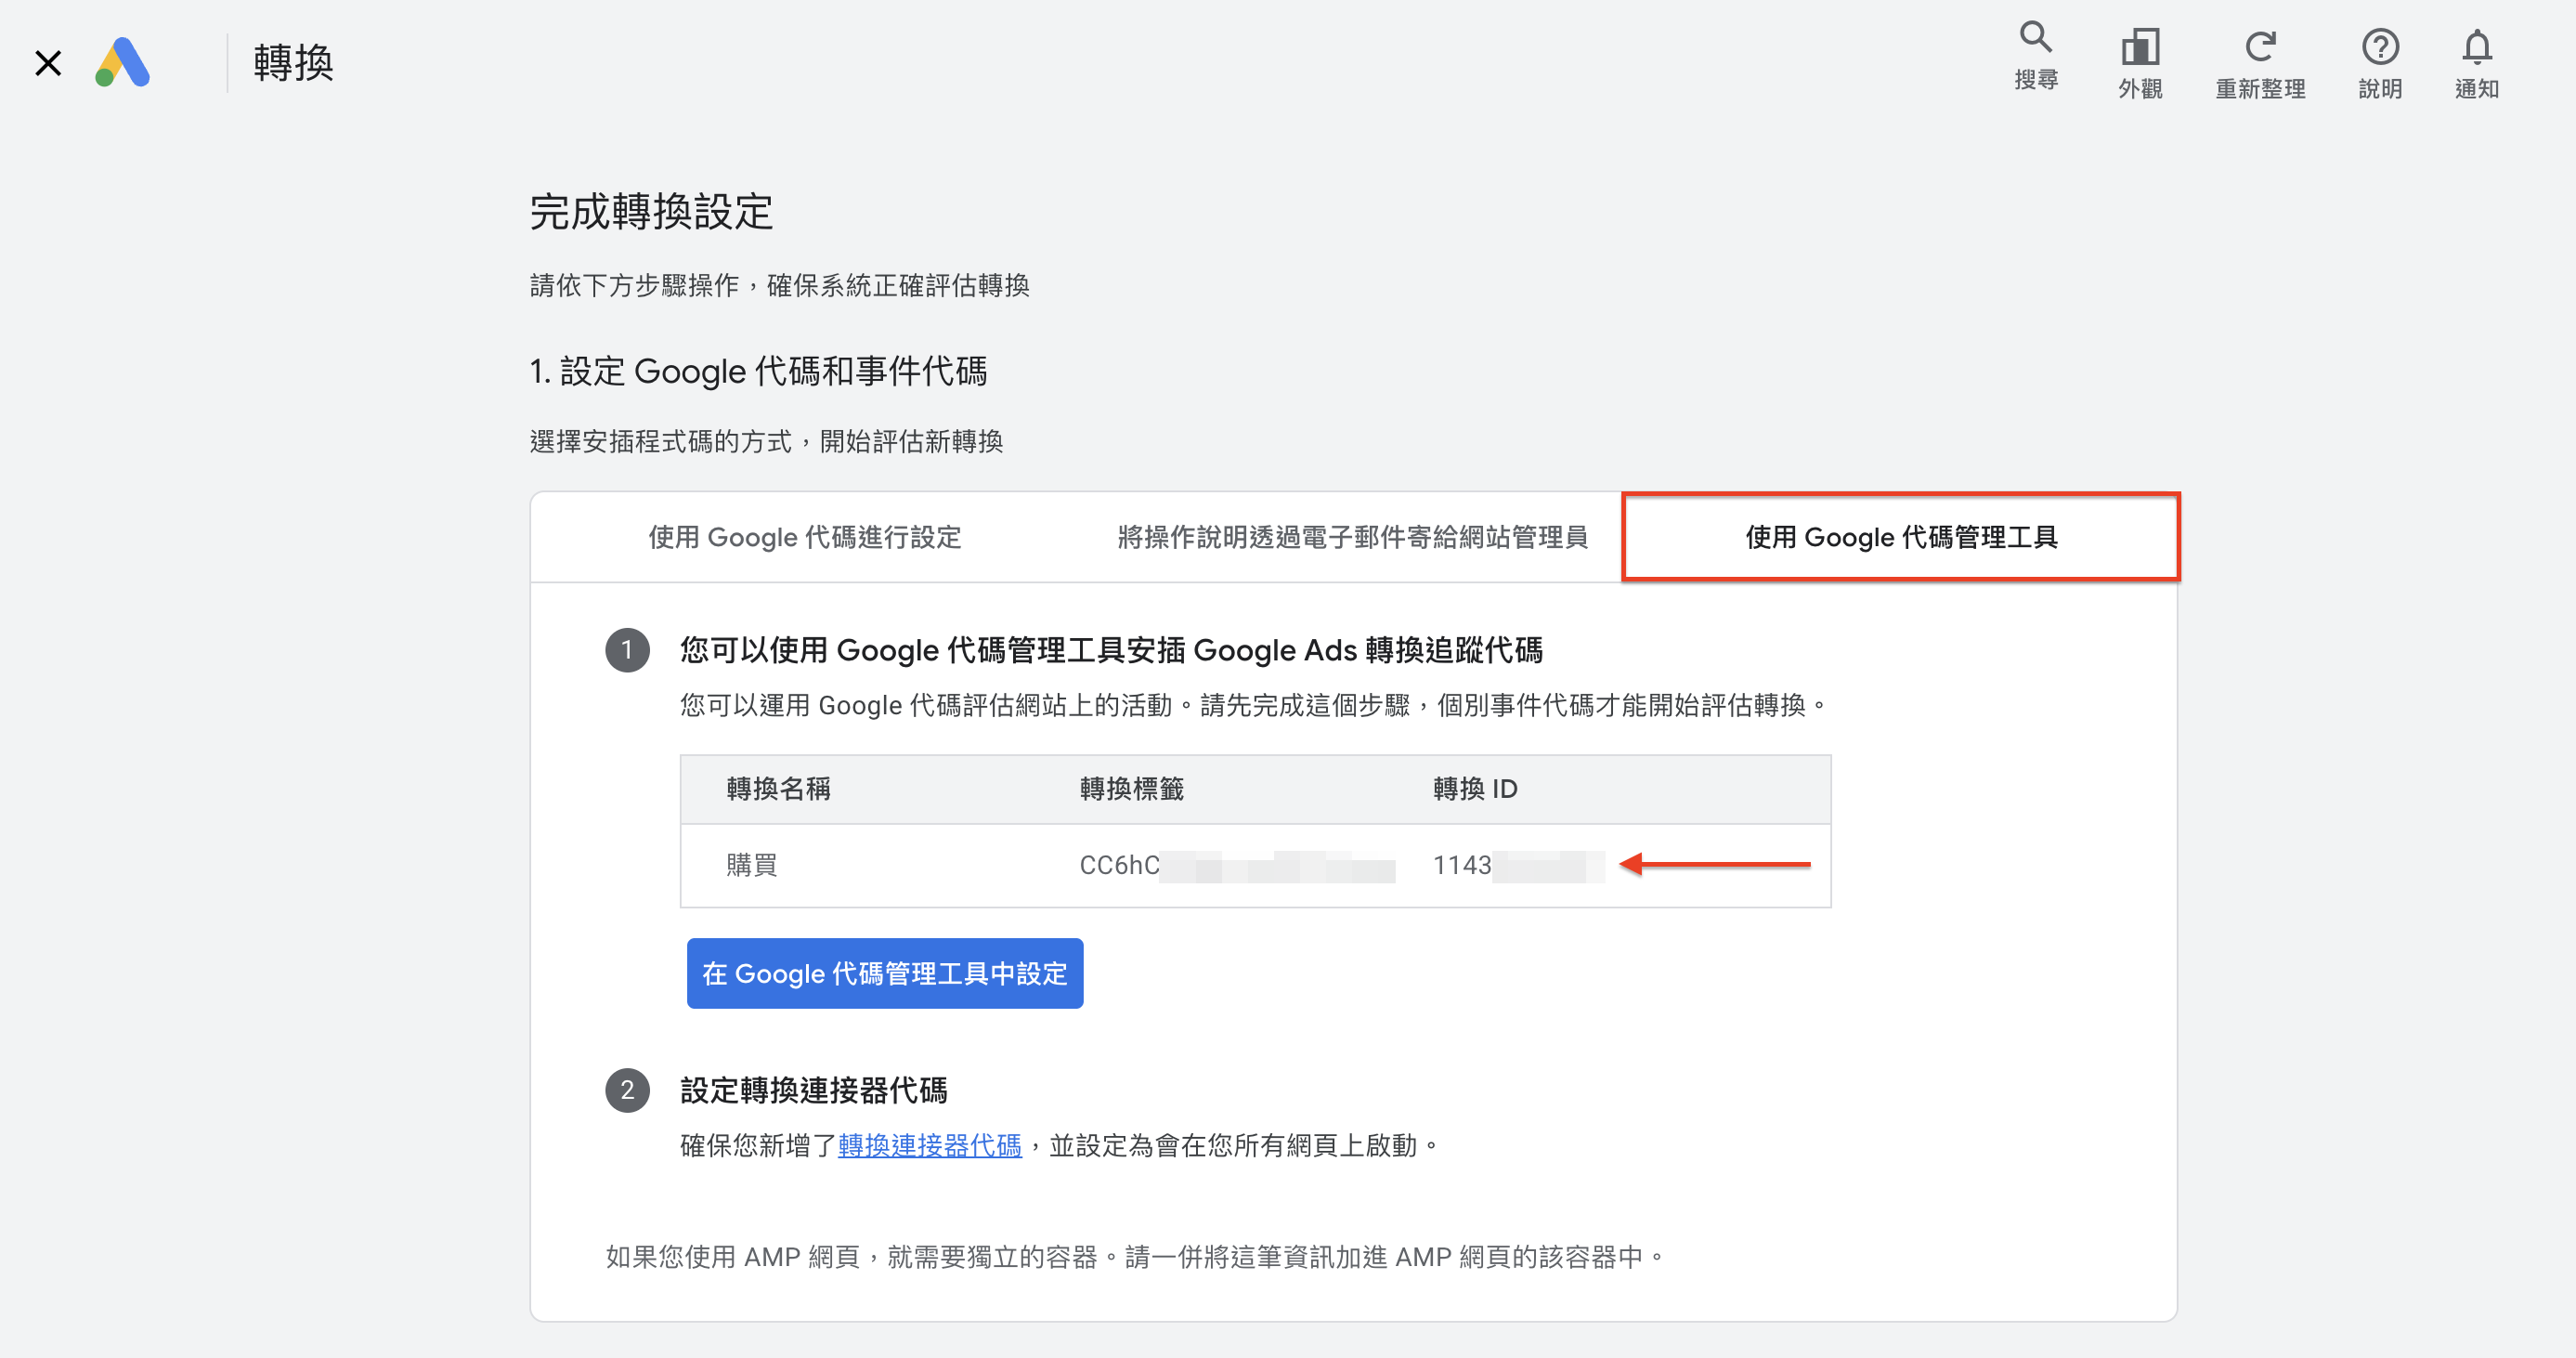This screenshot has height=1358, width=2576.
Task: Select 使用 Google 代碼管理工具 tab
Action: click(x=1901, y=537)
